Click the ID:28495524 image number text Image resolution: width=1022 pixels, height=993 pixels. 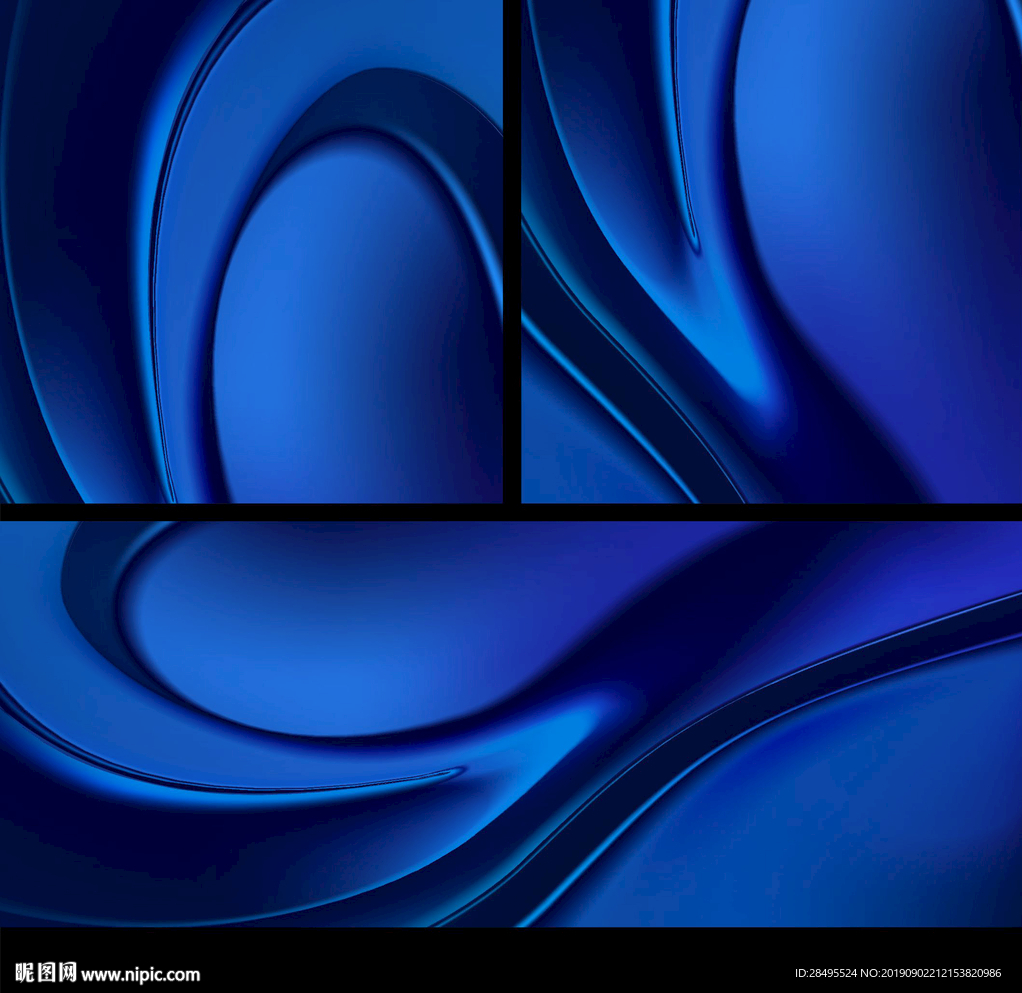(x=826, y=973)
